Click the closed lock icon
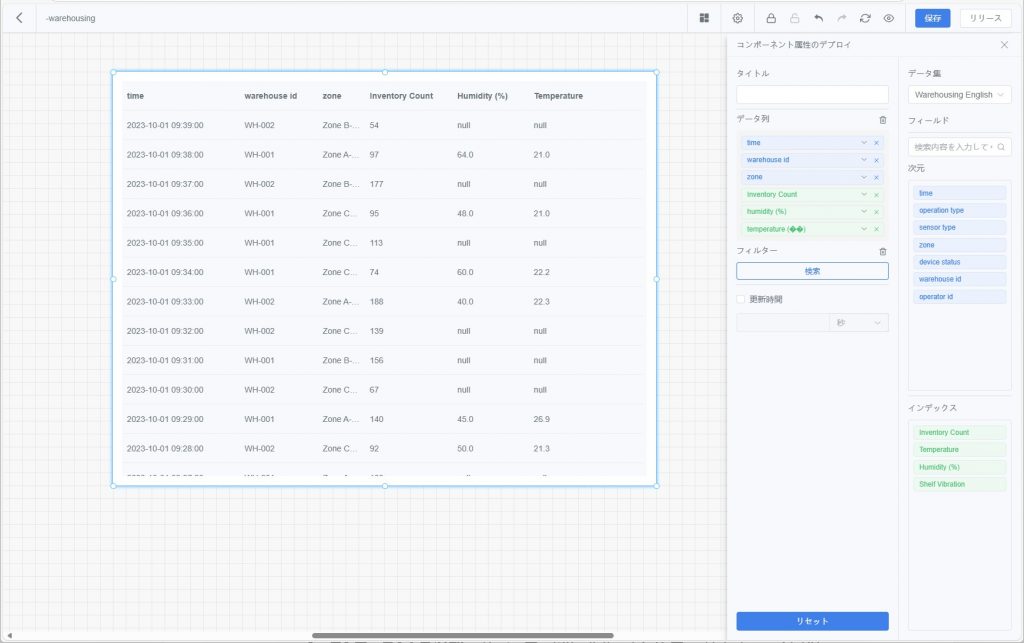This screenshot has height=643, width=1024. tap(771, 18)
